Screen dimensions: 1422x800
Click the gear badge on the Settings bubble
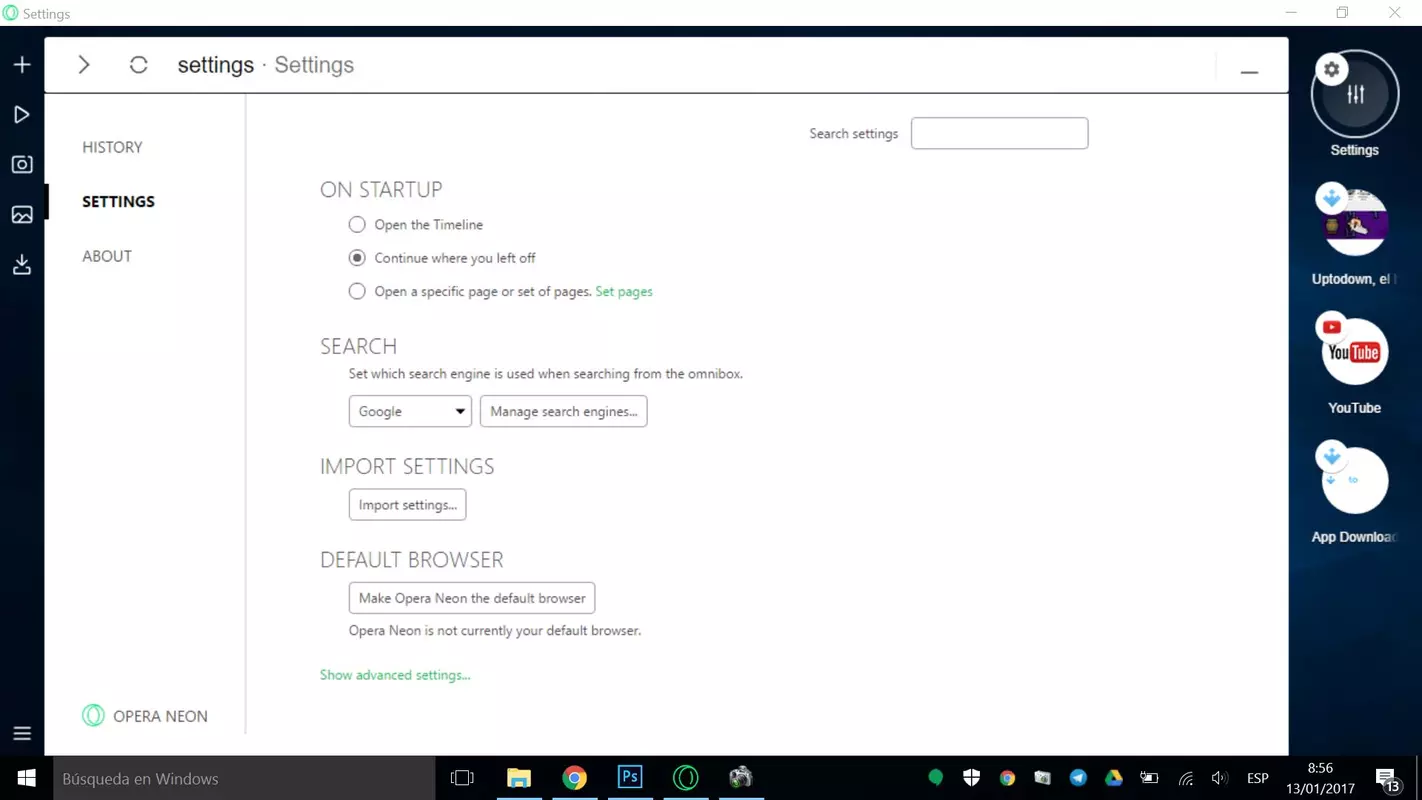(x=1331, y=69)
